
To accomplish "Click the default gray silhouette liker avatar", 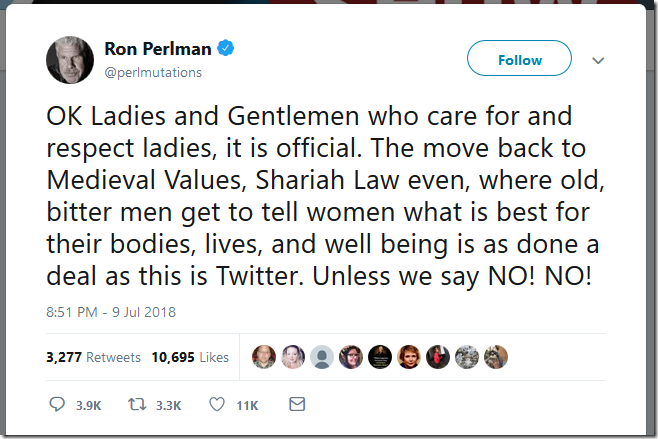I will pos(322,357).
